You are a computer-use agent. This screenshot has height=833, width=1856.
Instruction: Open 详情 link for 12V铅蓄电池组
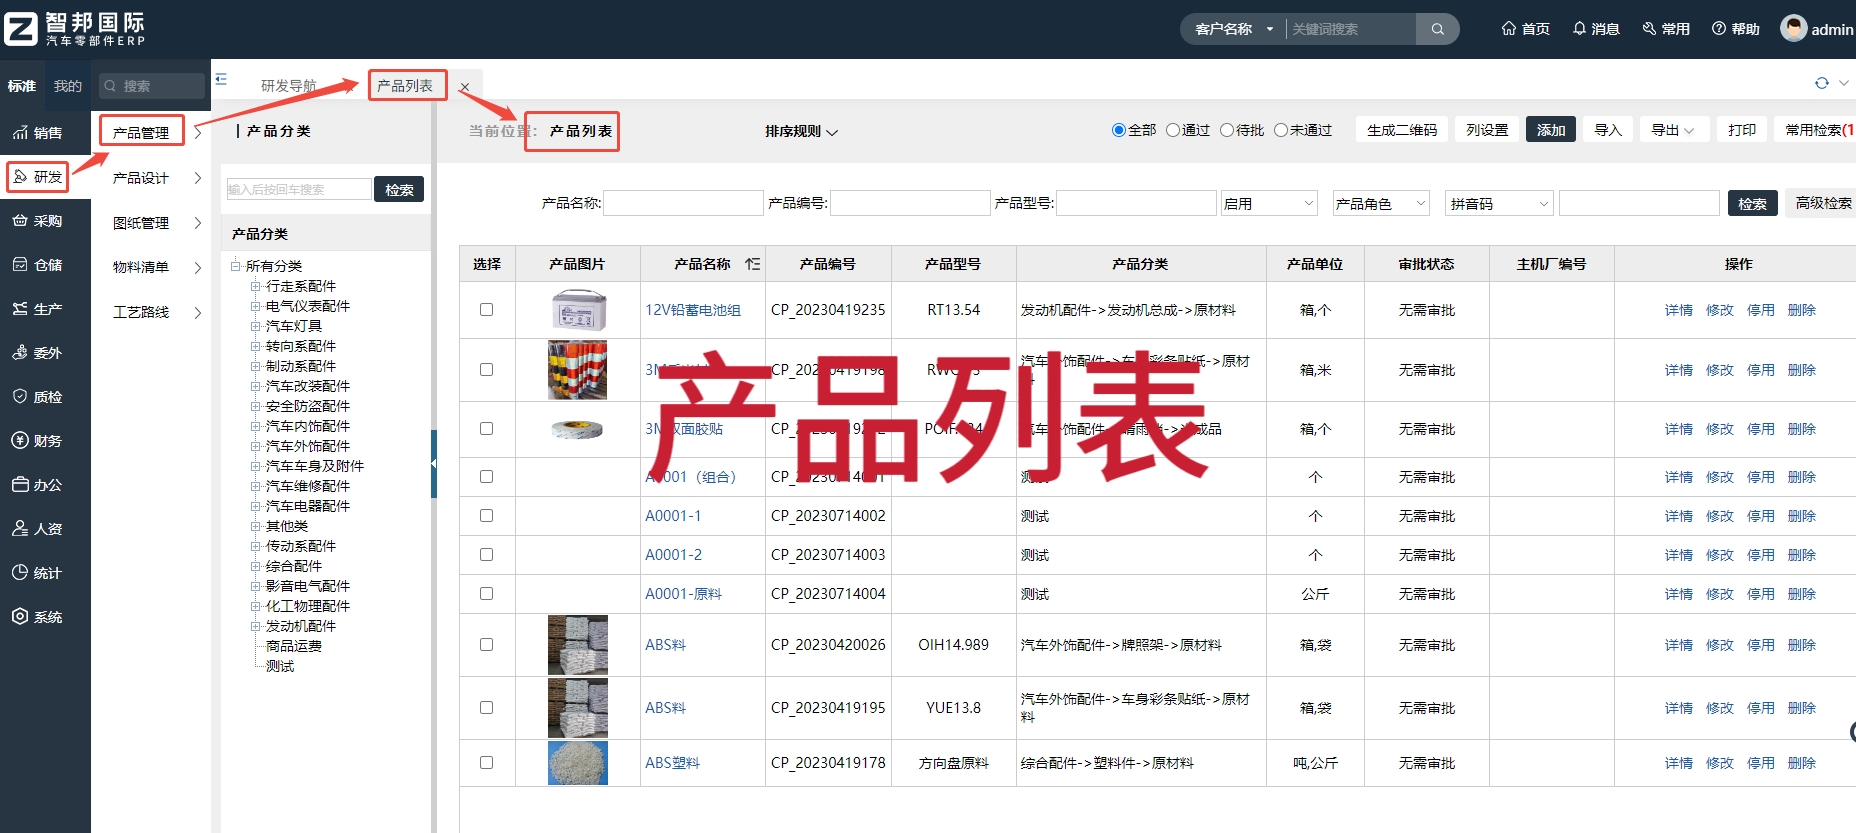point(1679,310)
